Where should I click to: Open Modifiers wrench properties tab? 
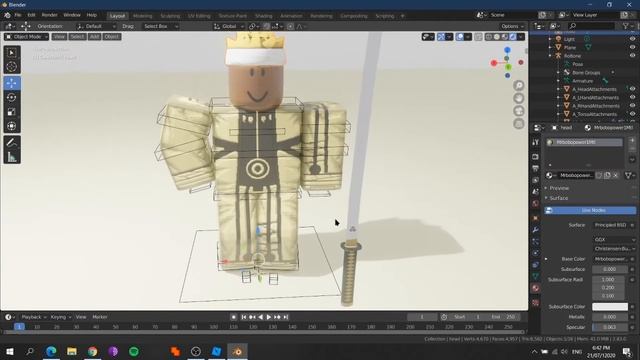[536, 230]
